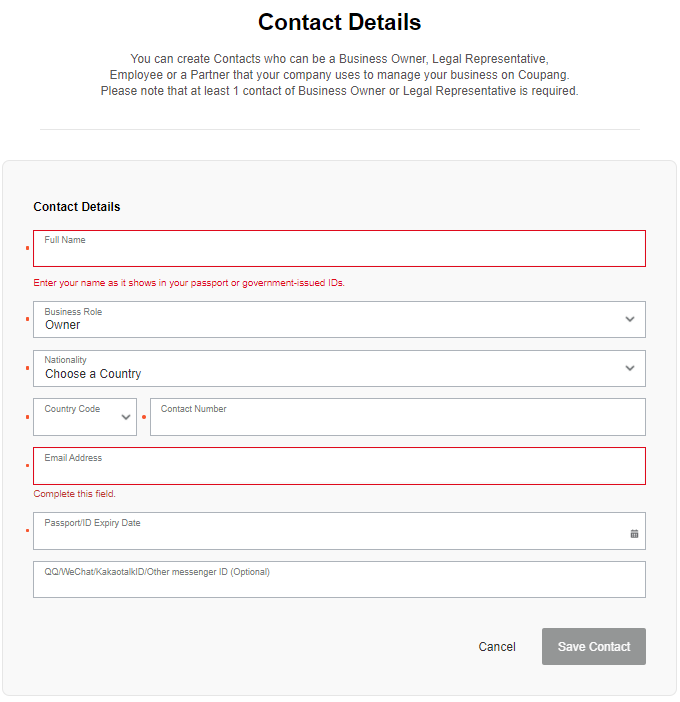Click the required marker beside Full Name

tap(27, 247)
